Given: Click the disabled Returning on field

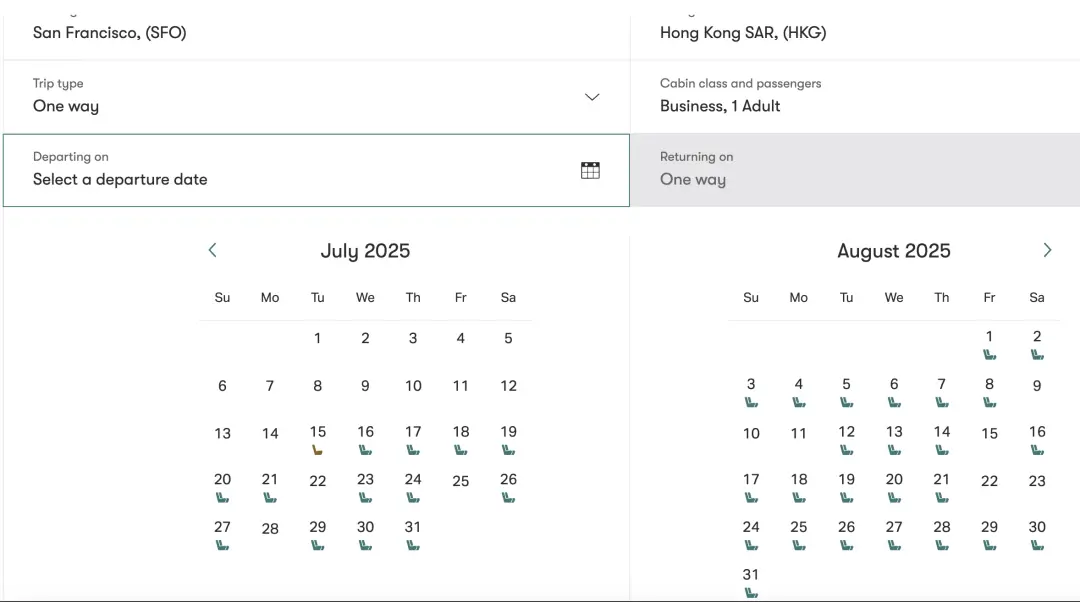Looking at the screenshot, I should click(x=854, y=171).
